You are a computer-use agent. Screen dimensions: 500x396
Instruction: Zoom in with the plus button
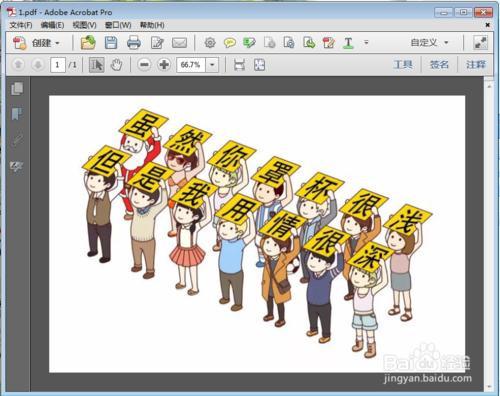coord(164,64)
